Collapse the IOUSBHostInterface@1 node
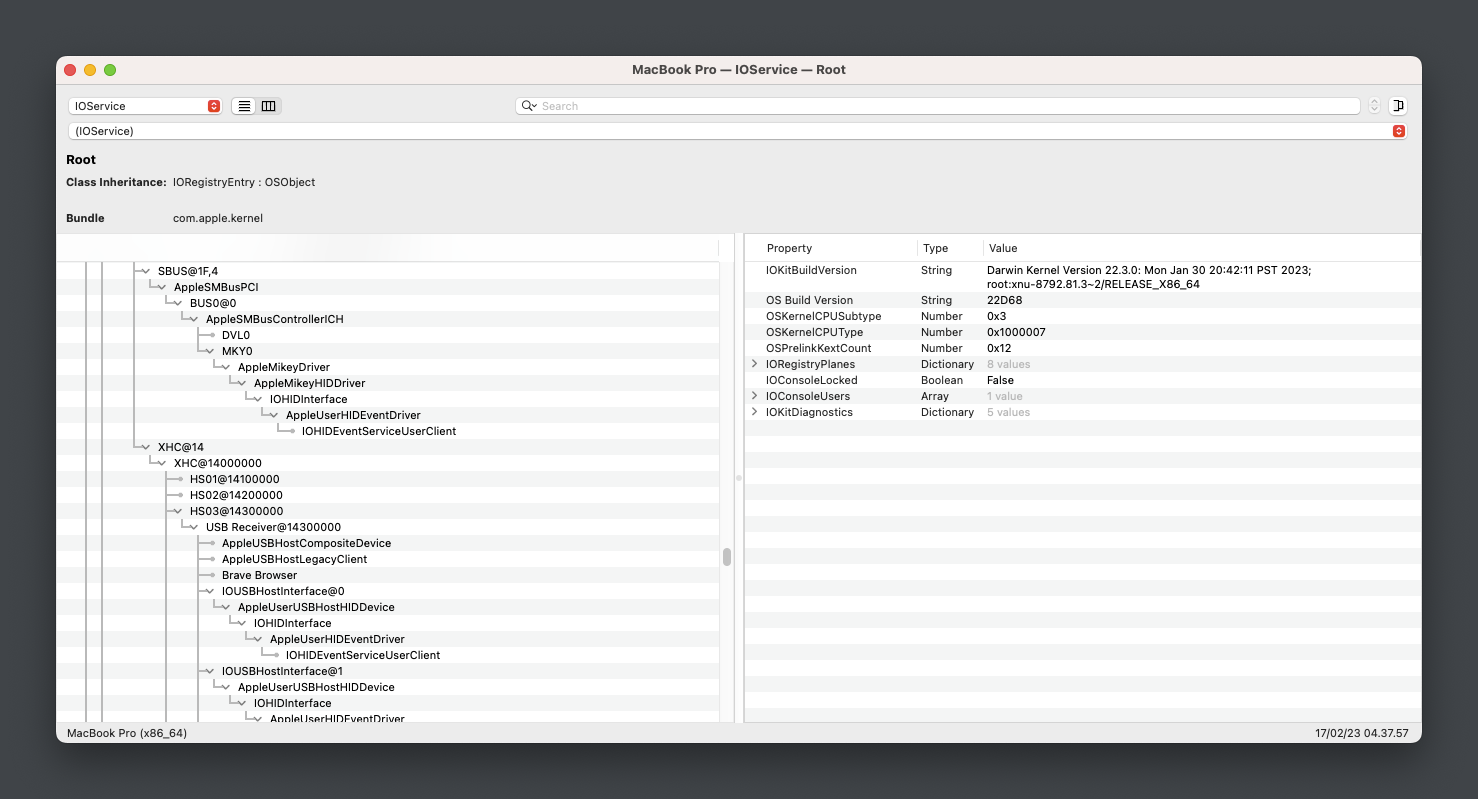The height and width of the screenshot is (799, 1478). (x=210, y=671)
